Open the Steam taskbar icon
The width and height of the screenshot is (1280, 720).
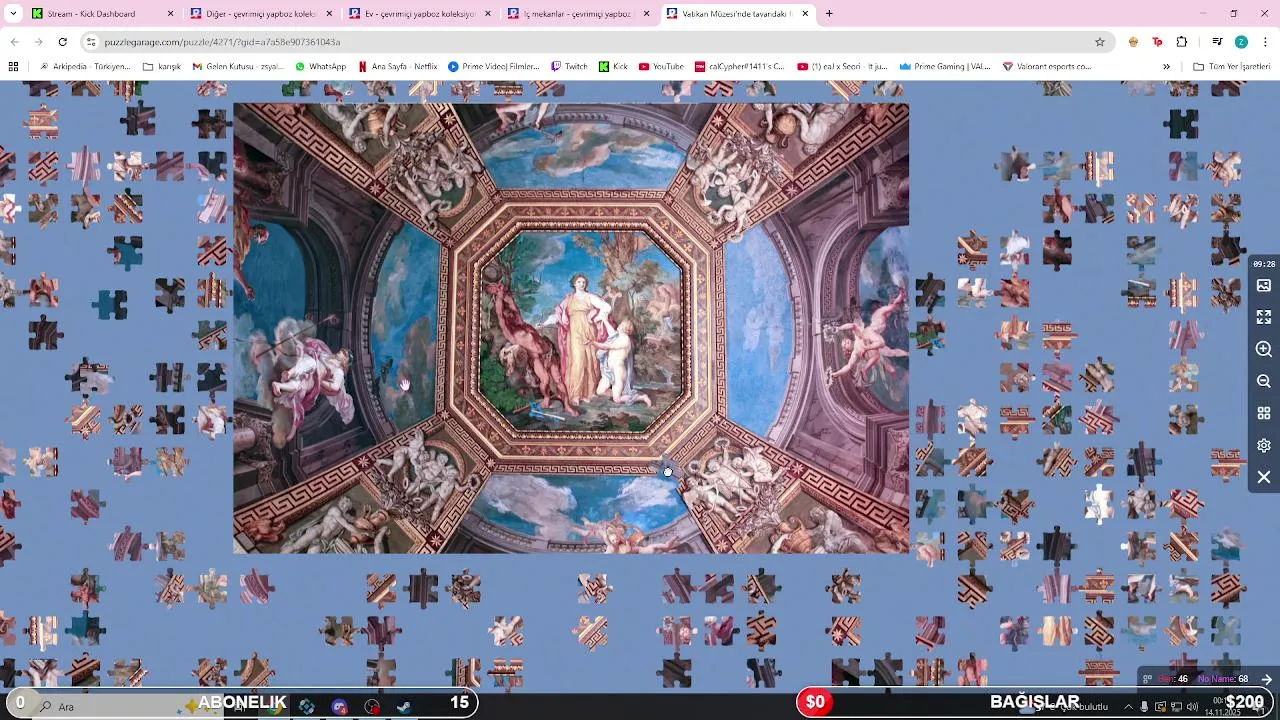click(404, 706)
